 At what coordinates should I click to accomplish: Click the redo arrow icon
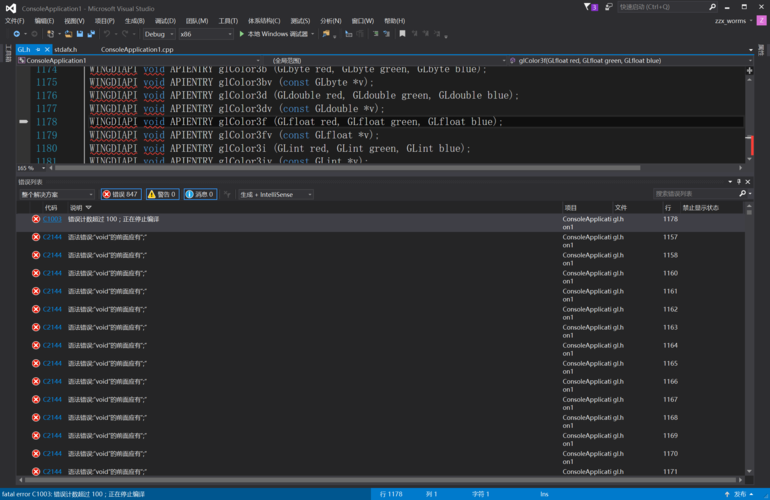125,34
